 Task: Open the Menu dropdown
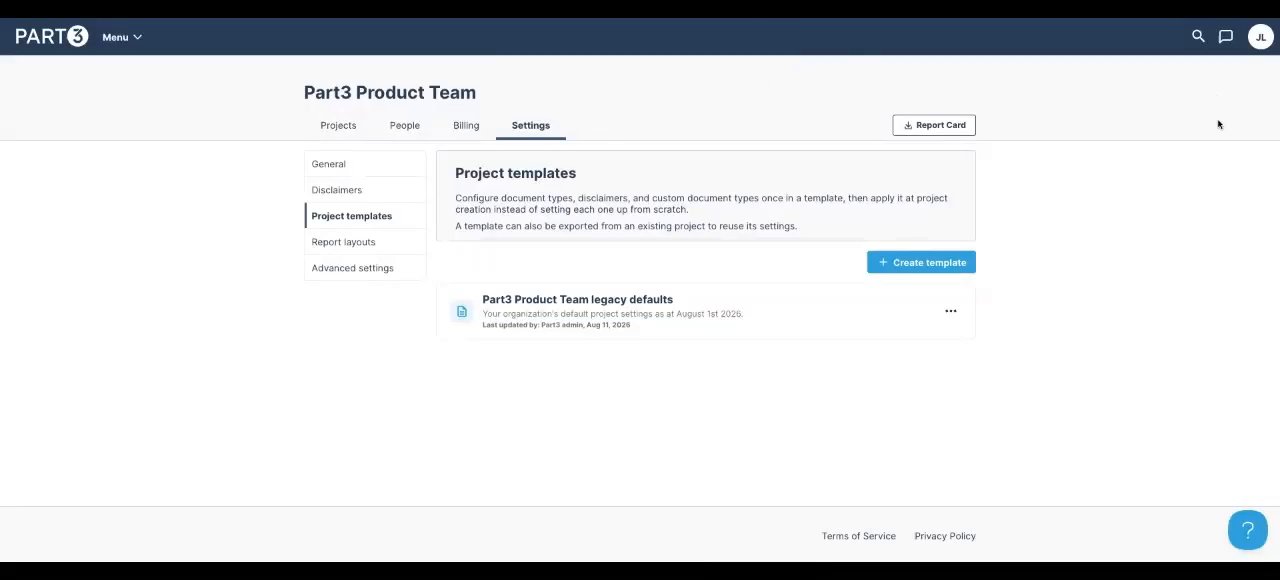[122, 37]
